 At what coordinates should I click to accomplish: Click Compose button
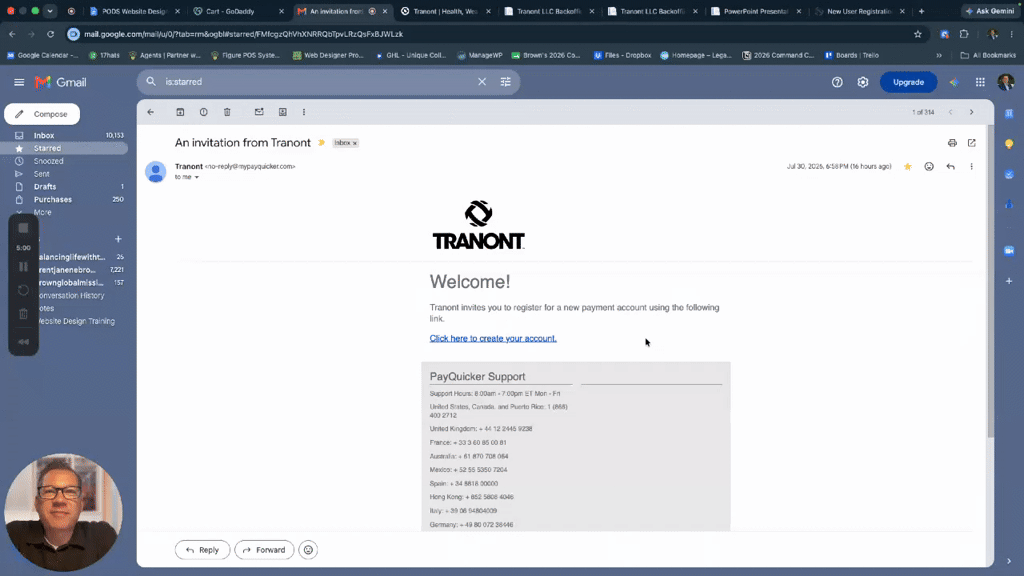42,114
